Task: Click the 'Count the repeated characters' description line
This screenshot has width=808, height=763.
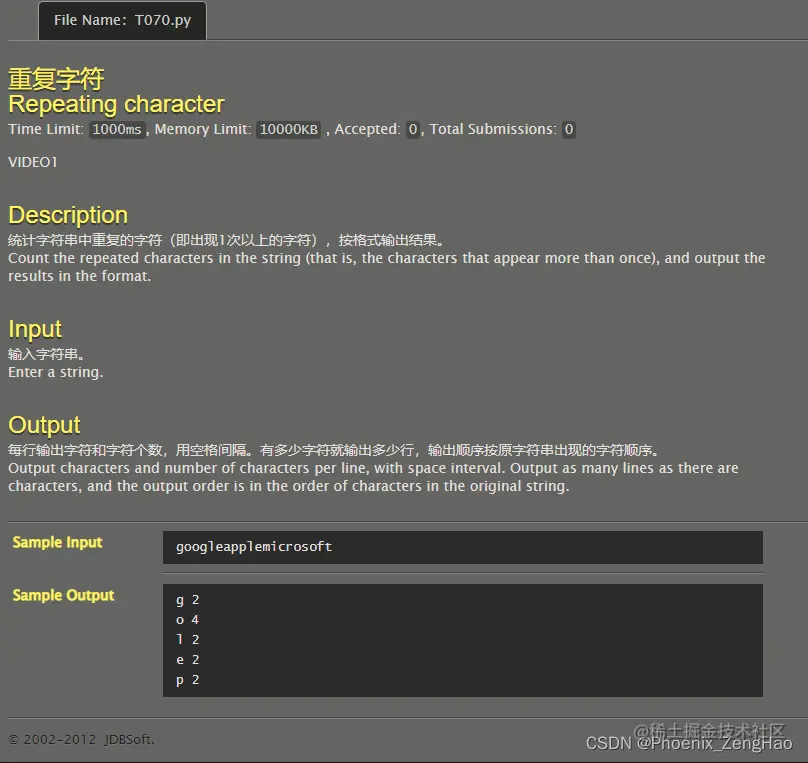Action: click(x=386, y=267)
